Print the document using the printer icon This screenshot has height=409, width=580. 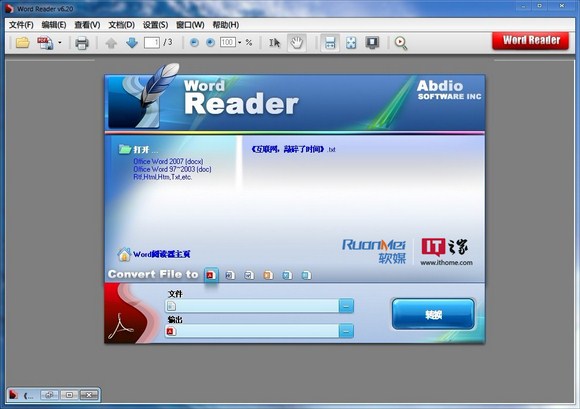click(82, 43)
